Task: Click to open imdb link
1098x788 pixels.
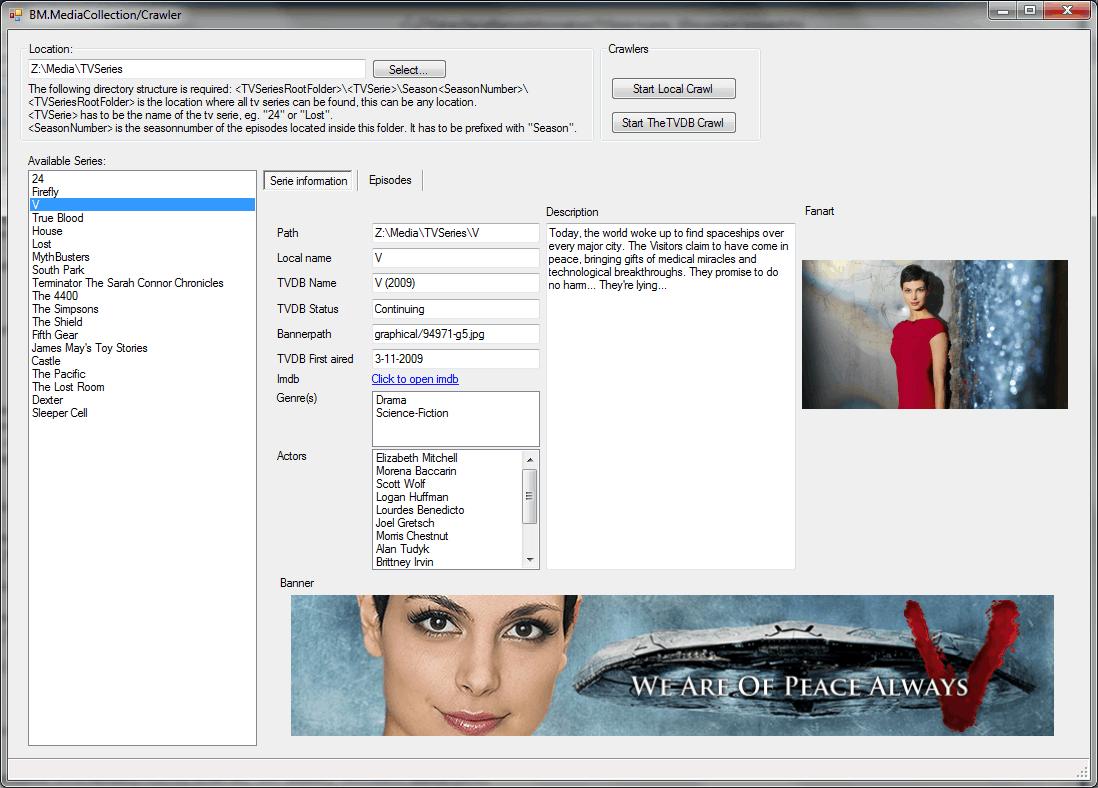Action: click(x=415, y=379)
